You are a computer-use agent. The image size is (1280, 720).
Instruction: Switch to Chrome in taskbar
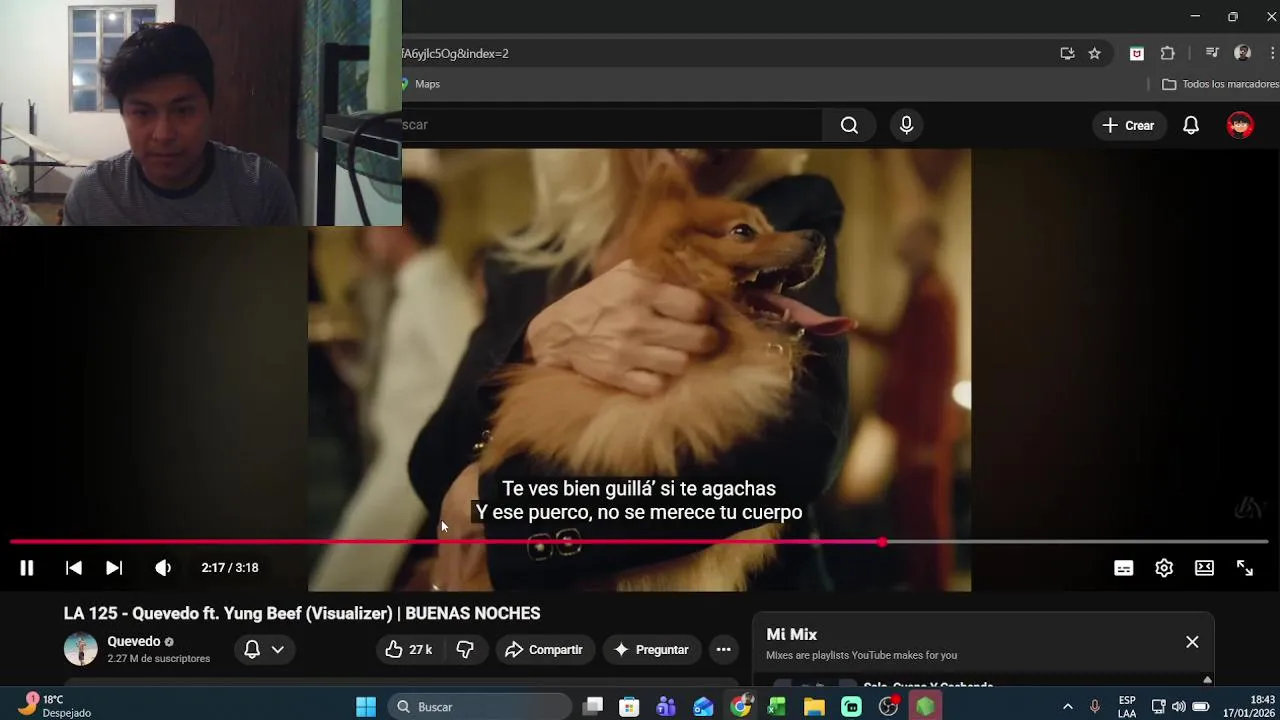(740, 707)
